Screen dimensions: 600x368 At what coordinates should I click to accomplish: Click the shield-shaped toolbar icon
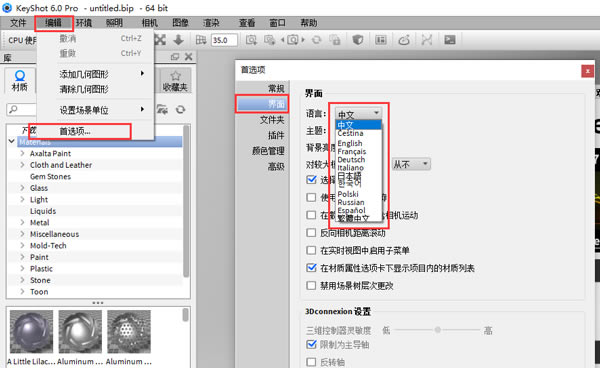coord(357,40)
